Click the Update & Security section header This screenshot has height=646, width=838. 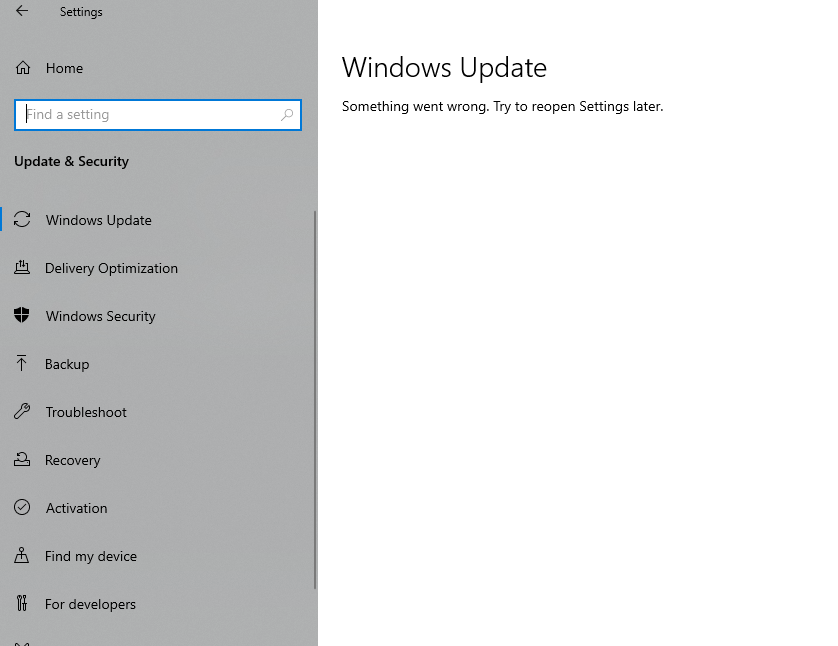point(72,161)
